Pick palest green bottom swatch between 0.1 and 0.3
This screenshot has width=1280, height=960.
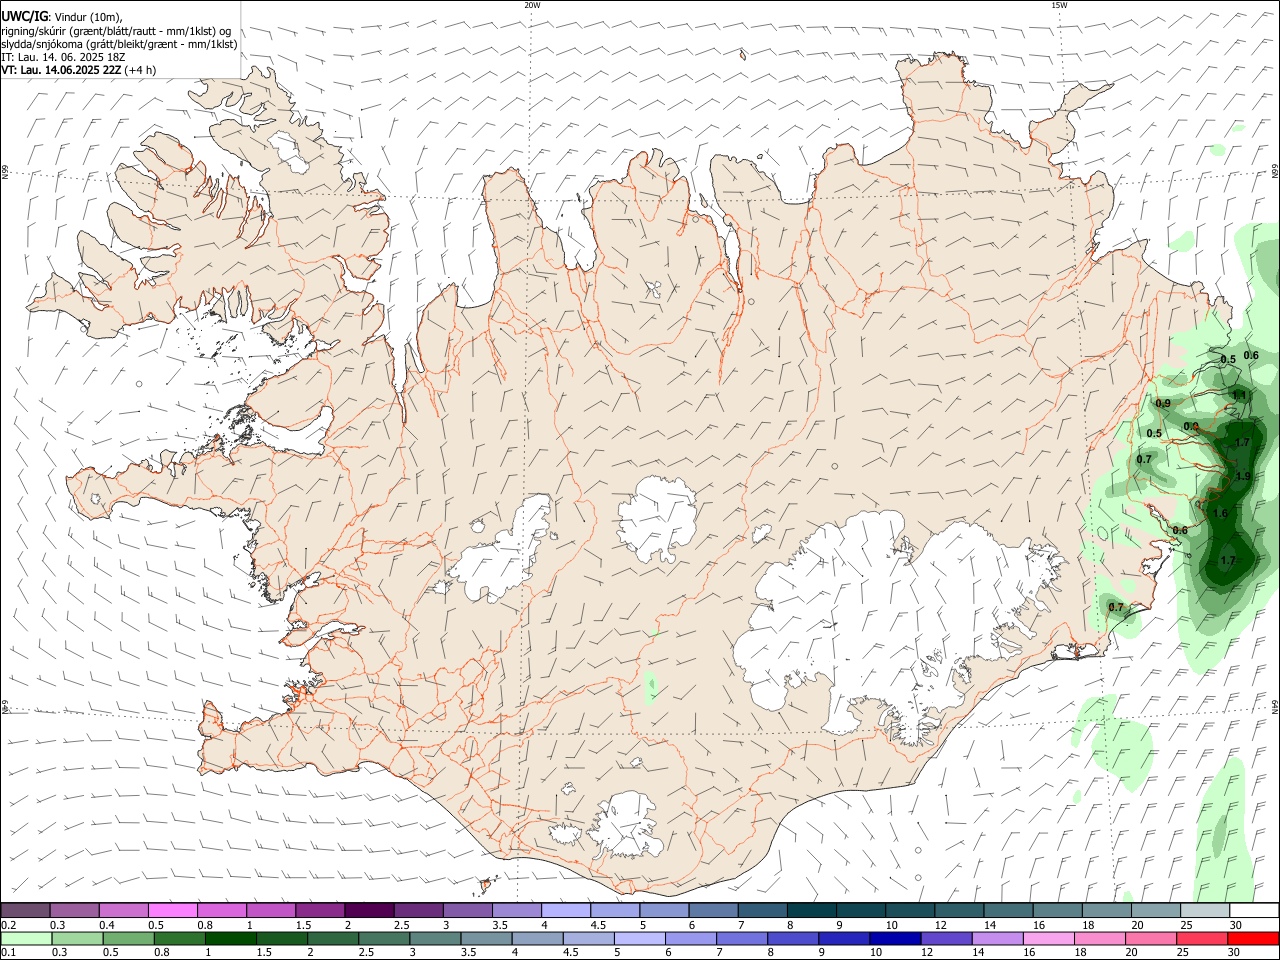(x=26, y=938)
